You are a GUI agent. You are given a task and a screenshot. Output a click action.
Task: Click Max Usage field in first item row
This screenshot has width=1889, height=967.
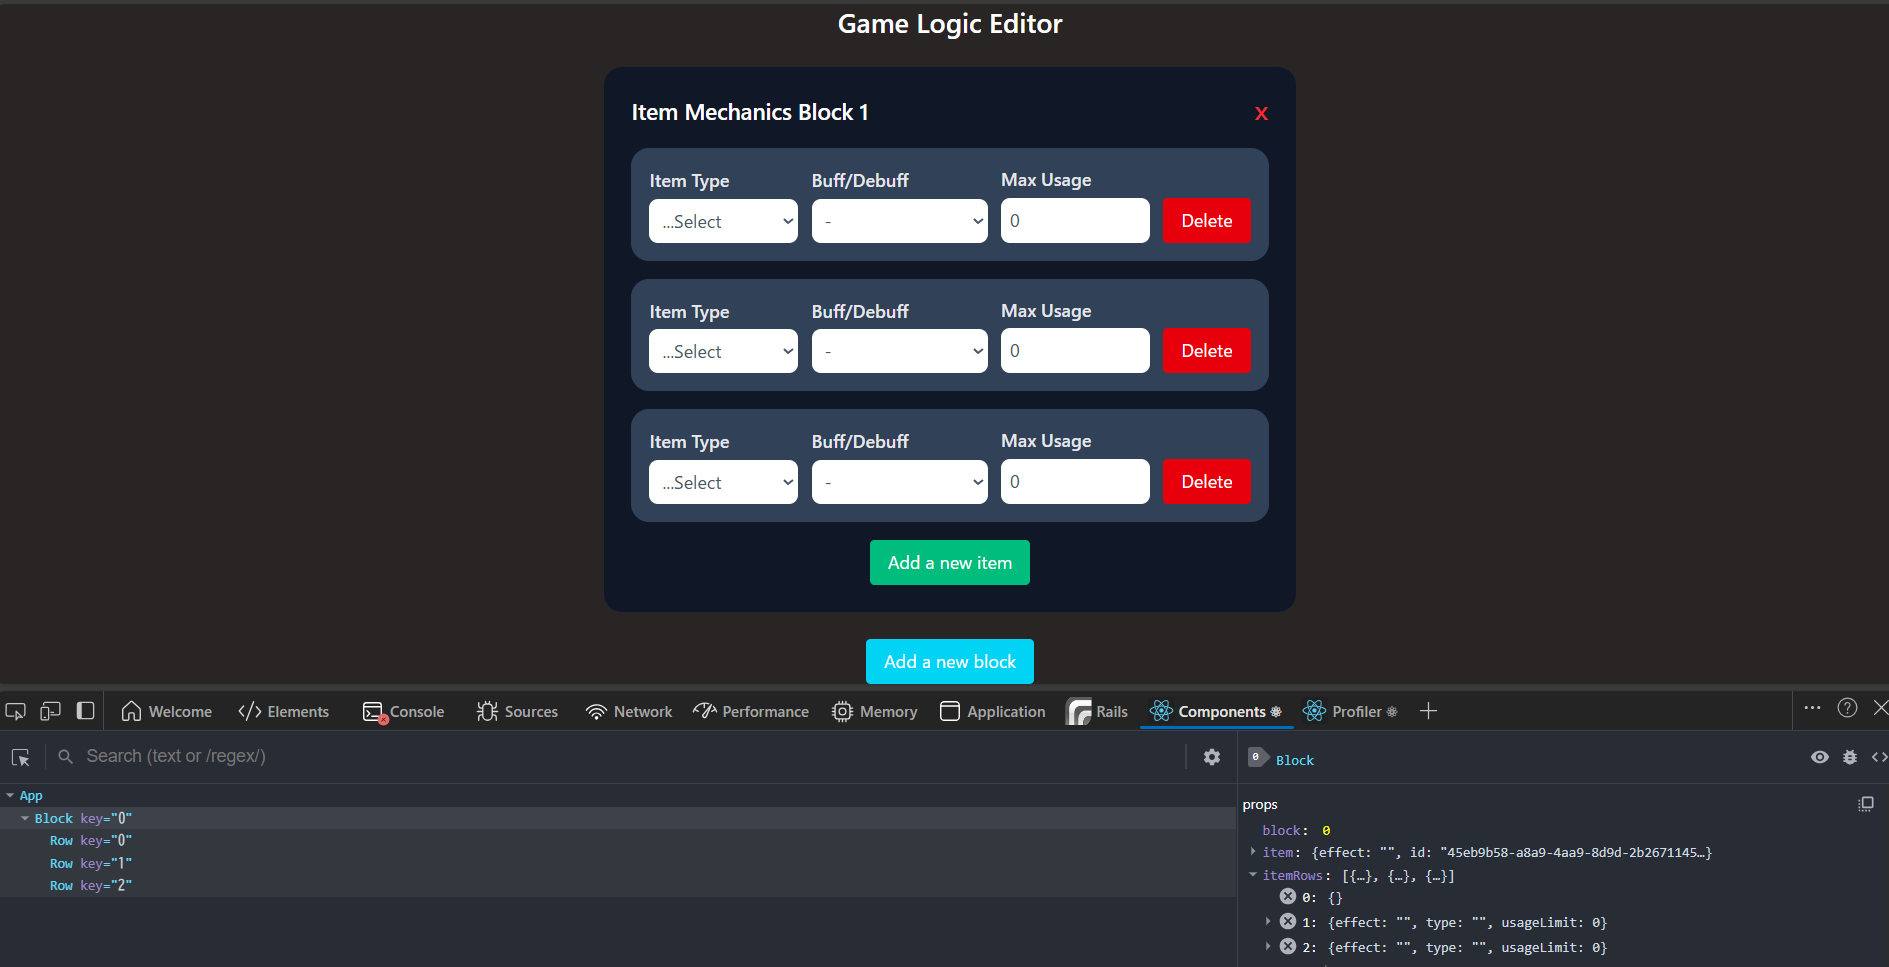[1075, 220]
